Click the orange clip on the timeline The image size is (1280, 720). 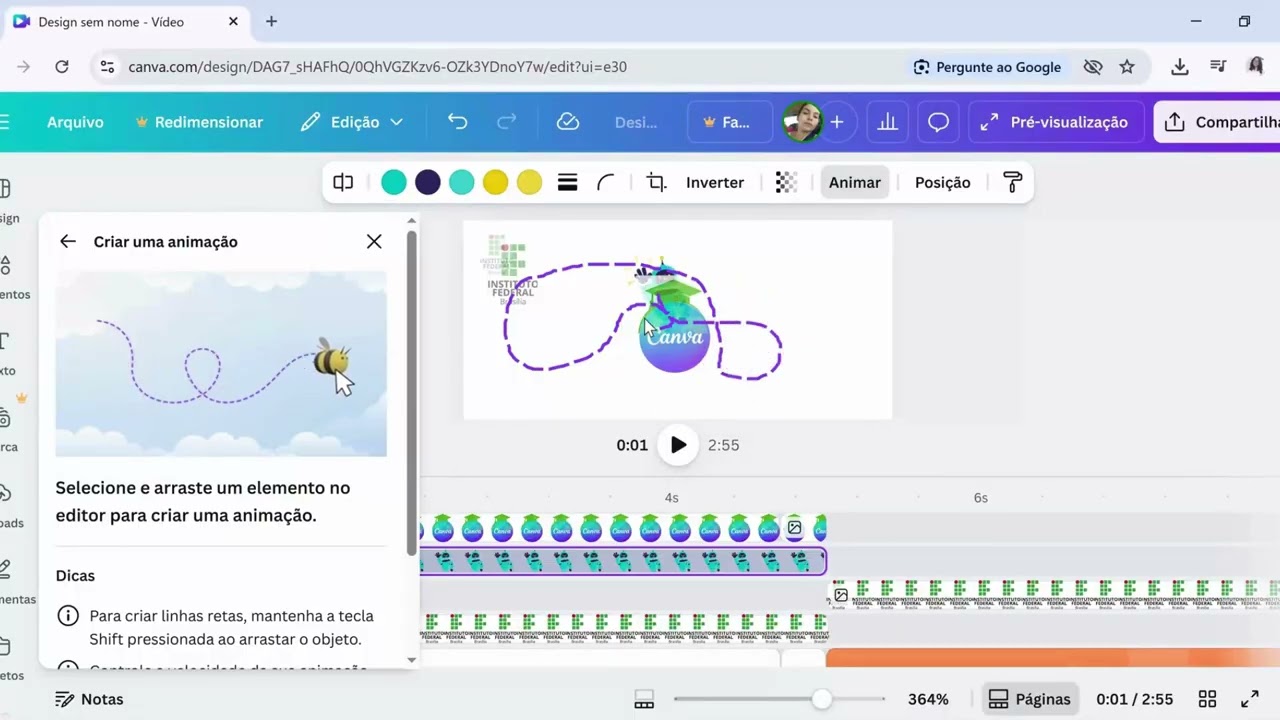click(1053, 657)
